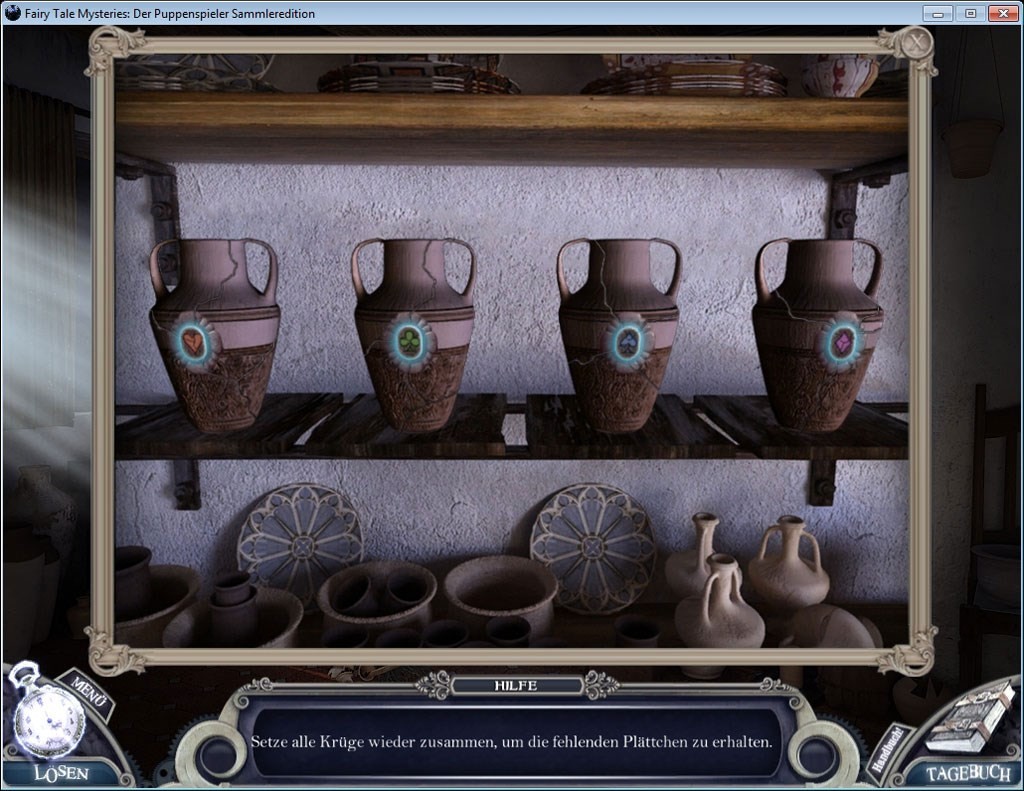Click the game's title bar icon
Viewport: 1024px width, 791px height.
click(x=12, y=12)
